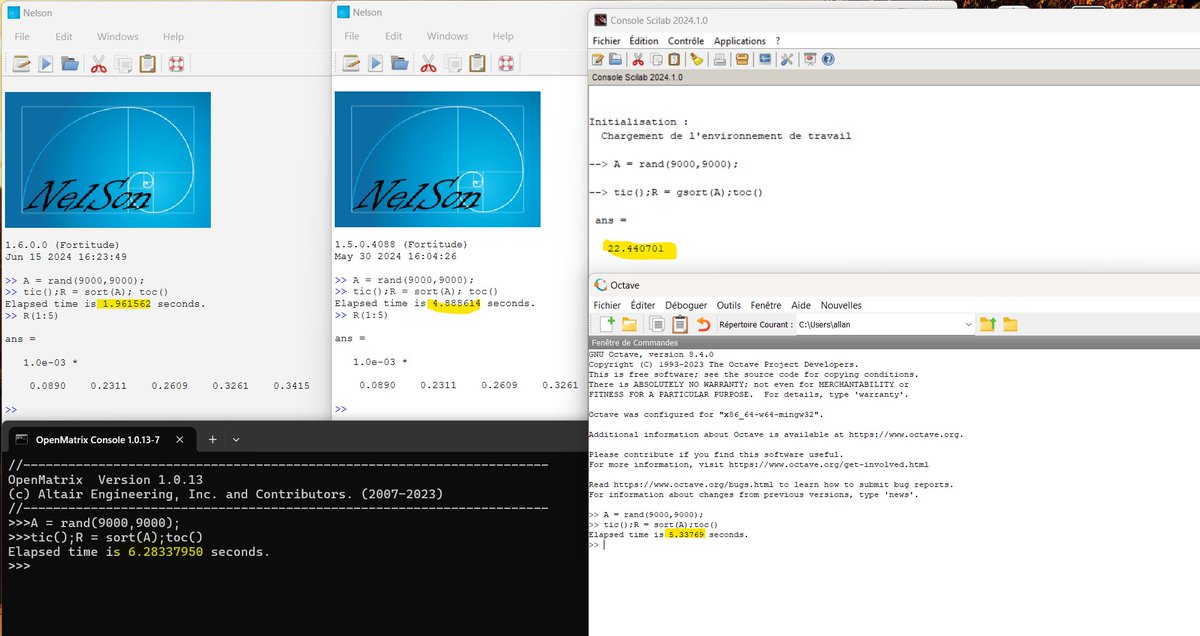1200x636 pixels.
Task: Open Windows menu in Nelson 1.5.0 window
Action: click(447, 36)
